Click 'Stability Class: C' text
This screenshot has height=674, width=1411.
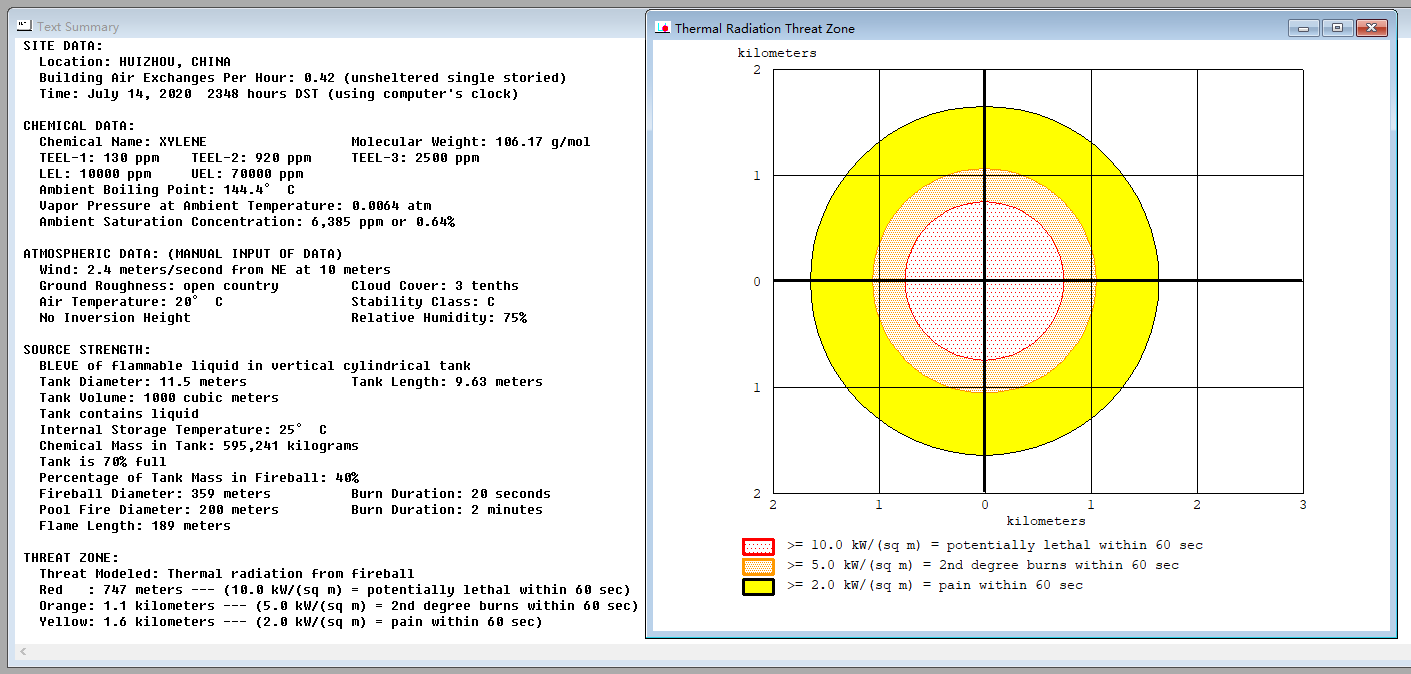pyautogui.click(x=423, y=302)
